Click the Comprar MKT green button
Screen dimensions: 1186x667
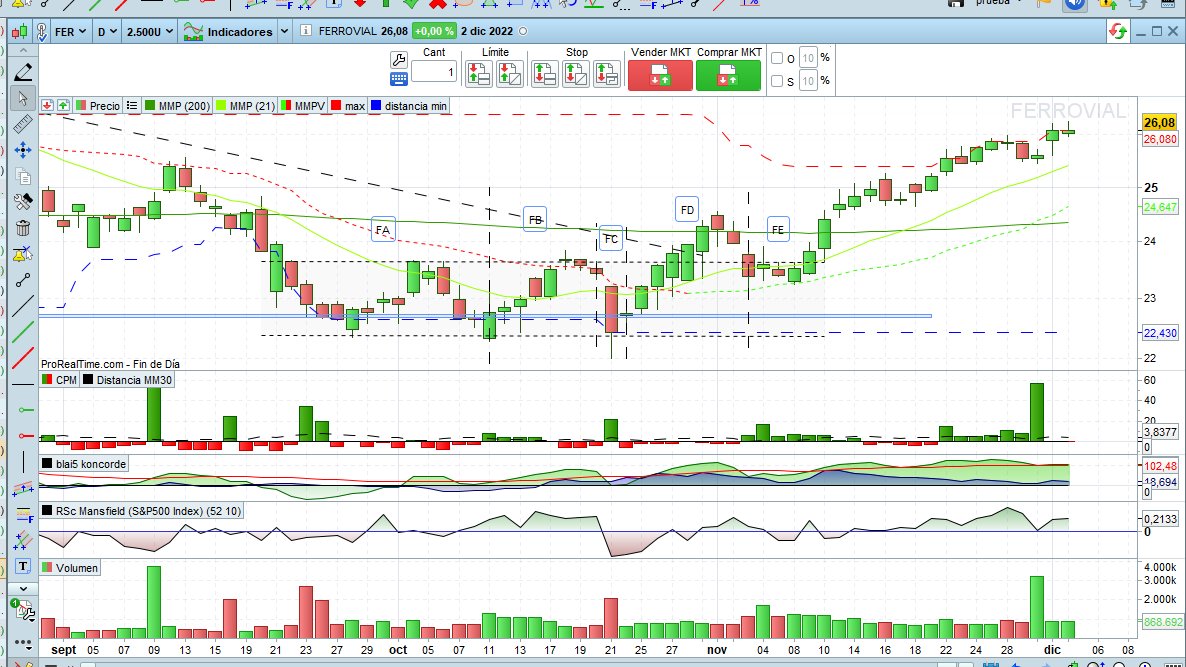[728, 76]
